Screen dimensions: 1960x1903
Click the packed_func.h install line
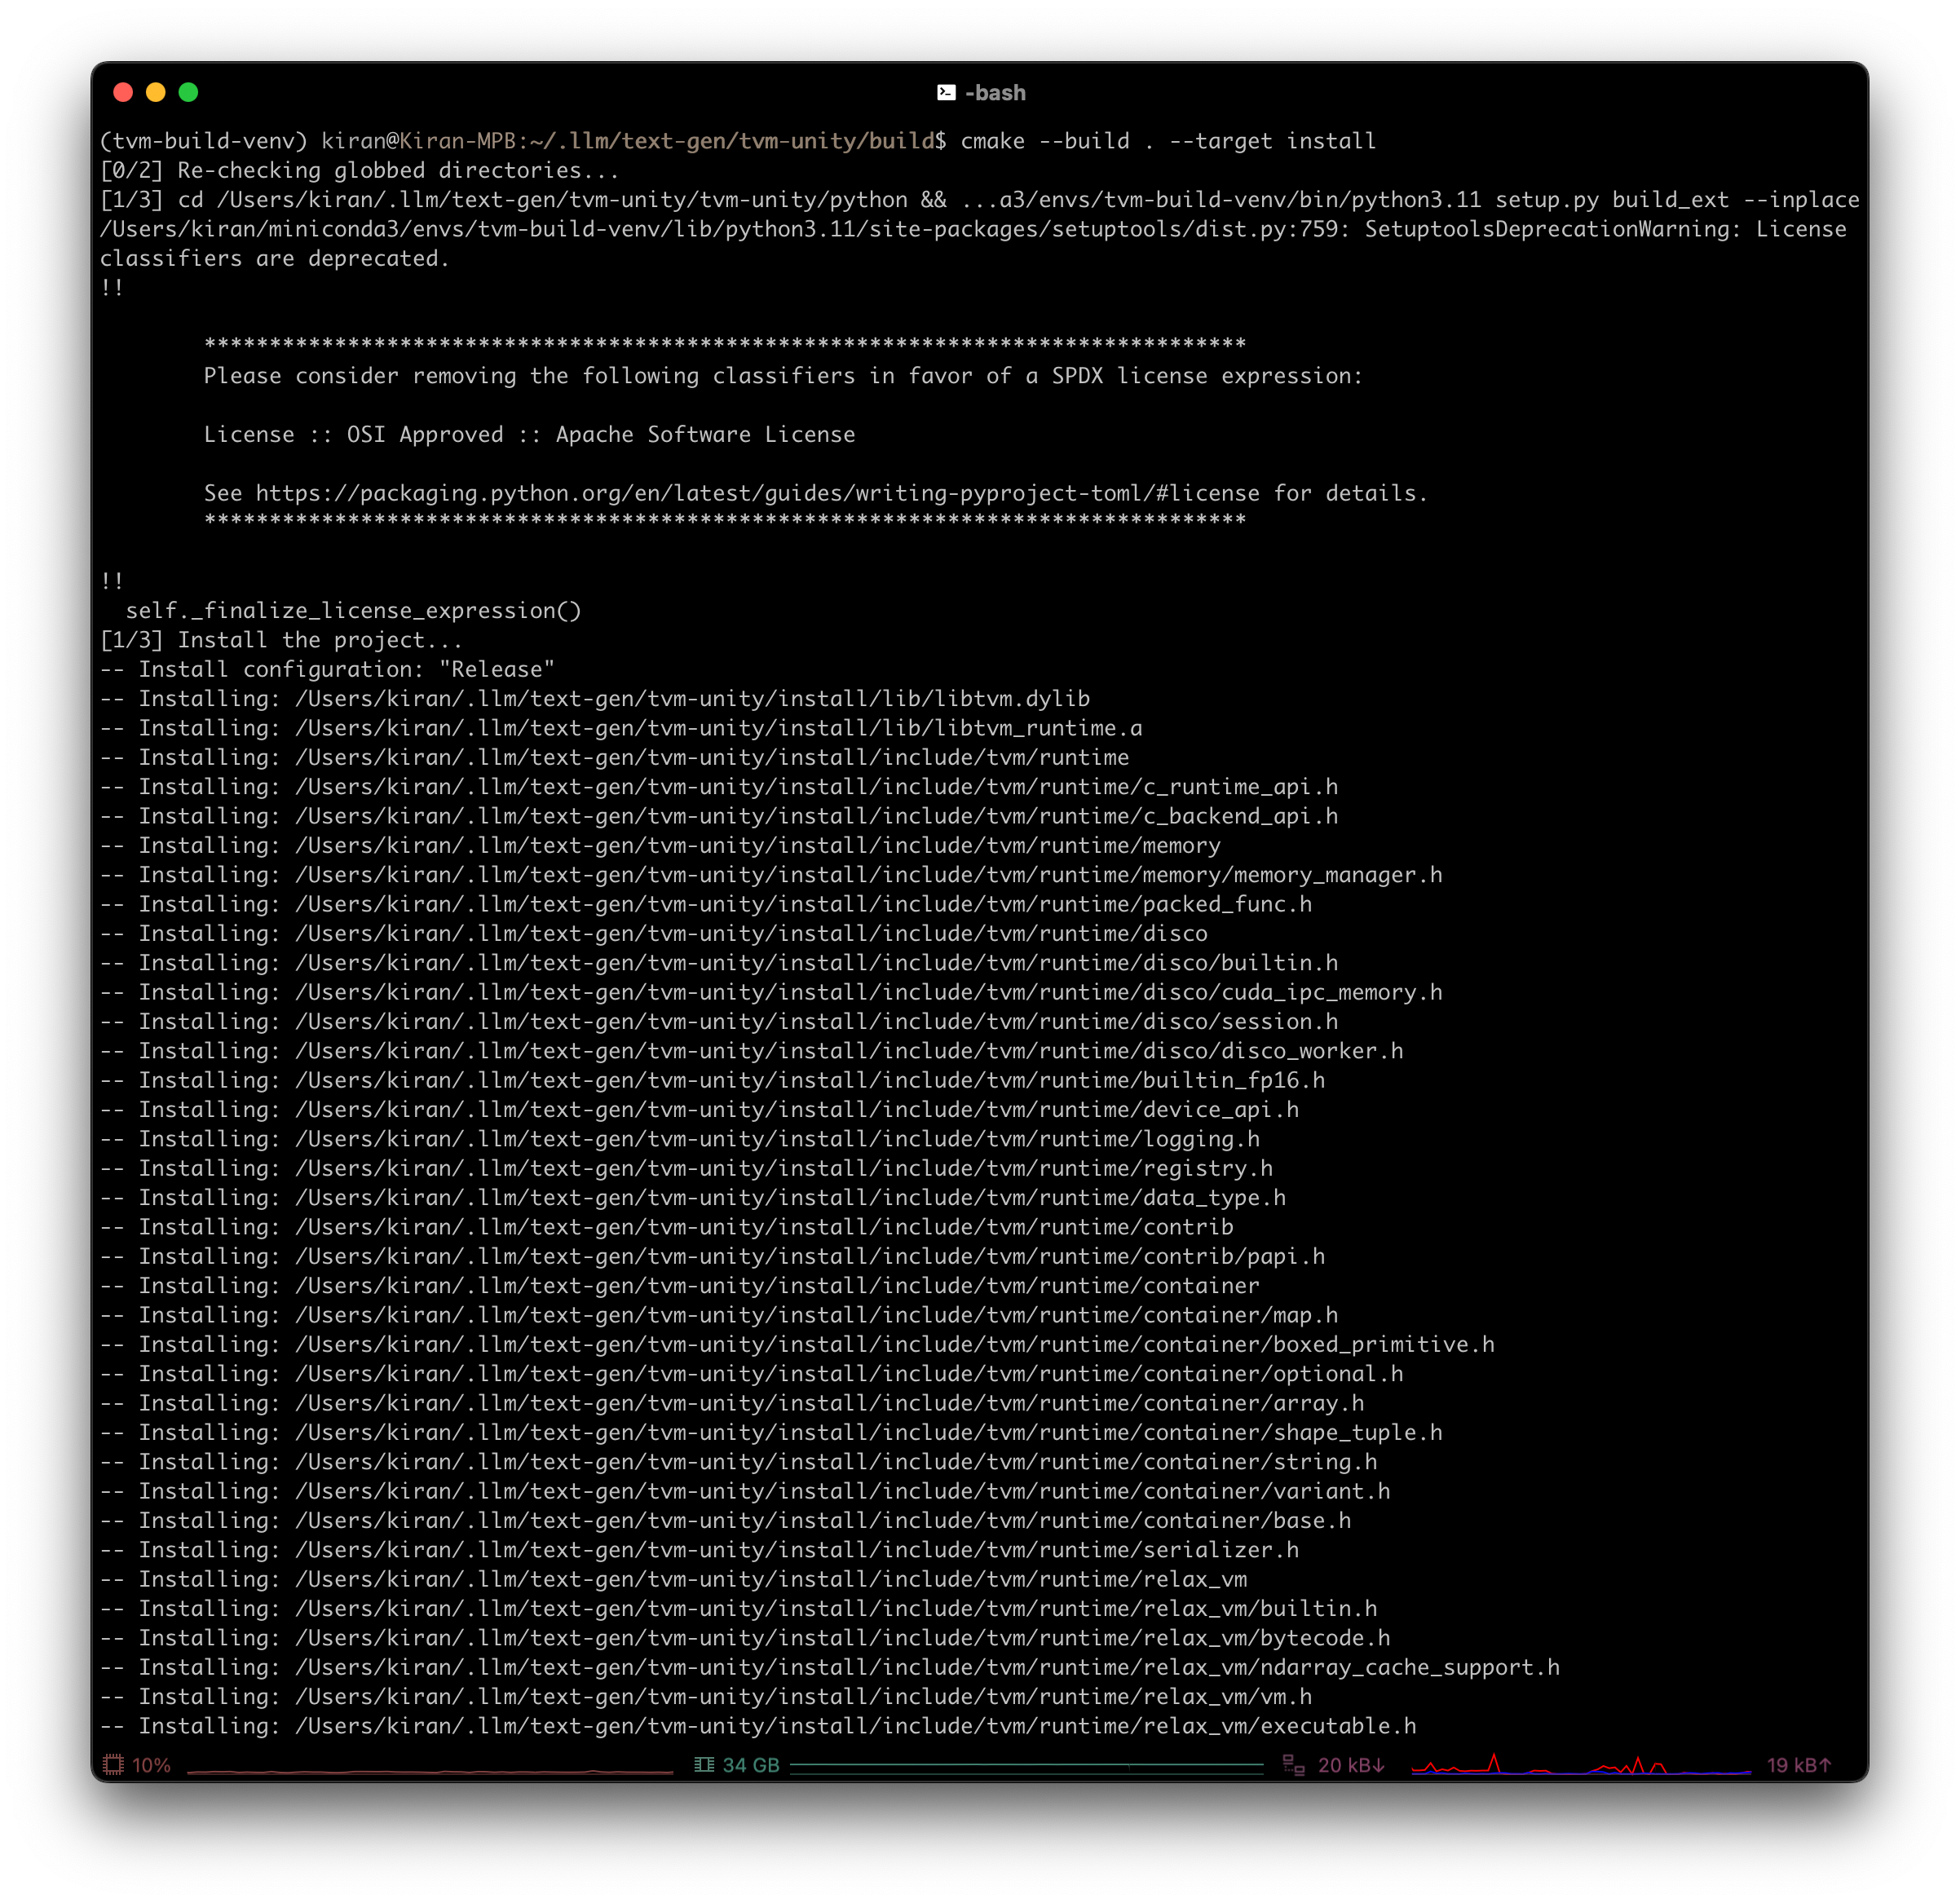(706, 904)
